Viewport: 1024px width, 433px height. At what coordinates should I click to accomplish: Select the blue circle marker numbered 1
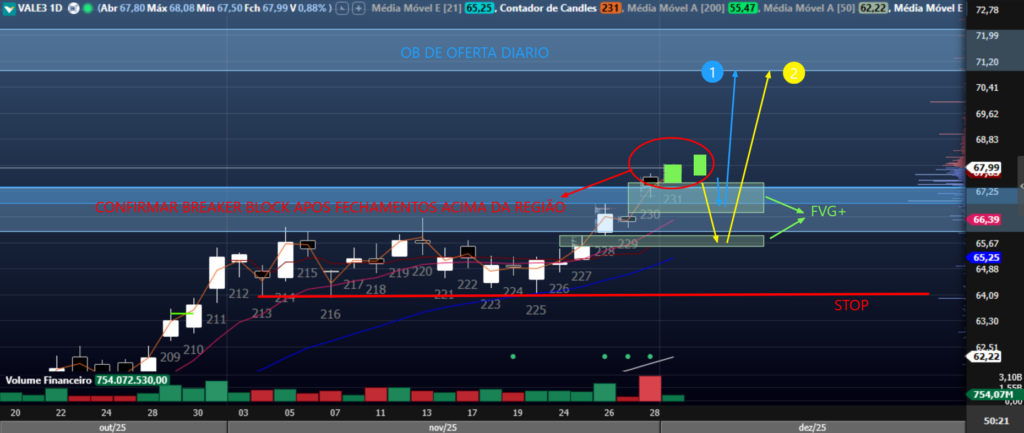coord(711,72)
